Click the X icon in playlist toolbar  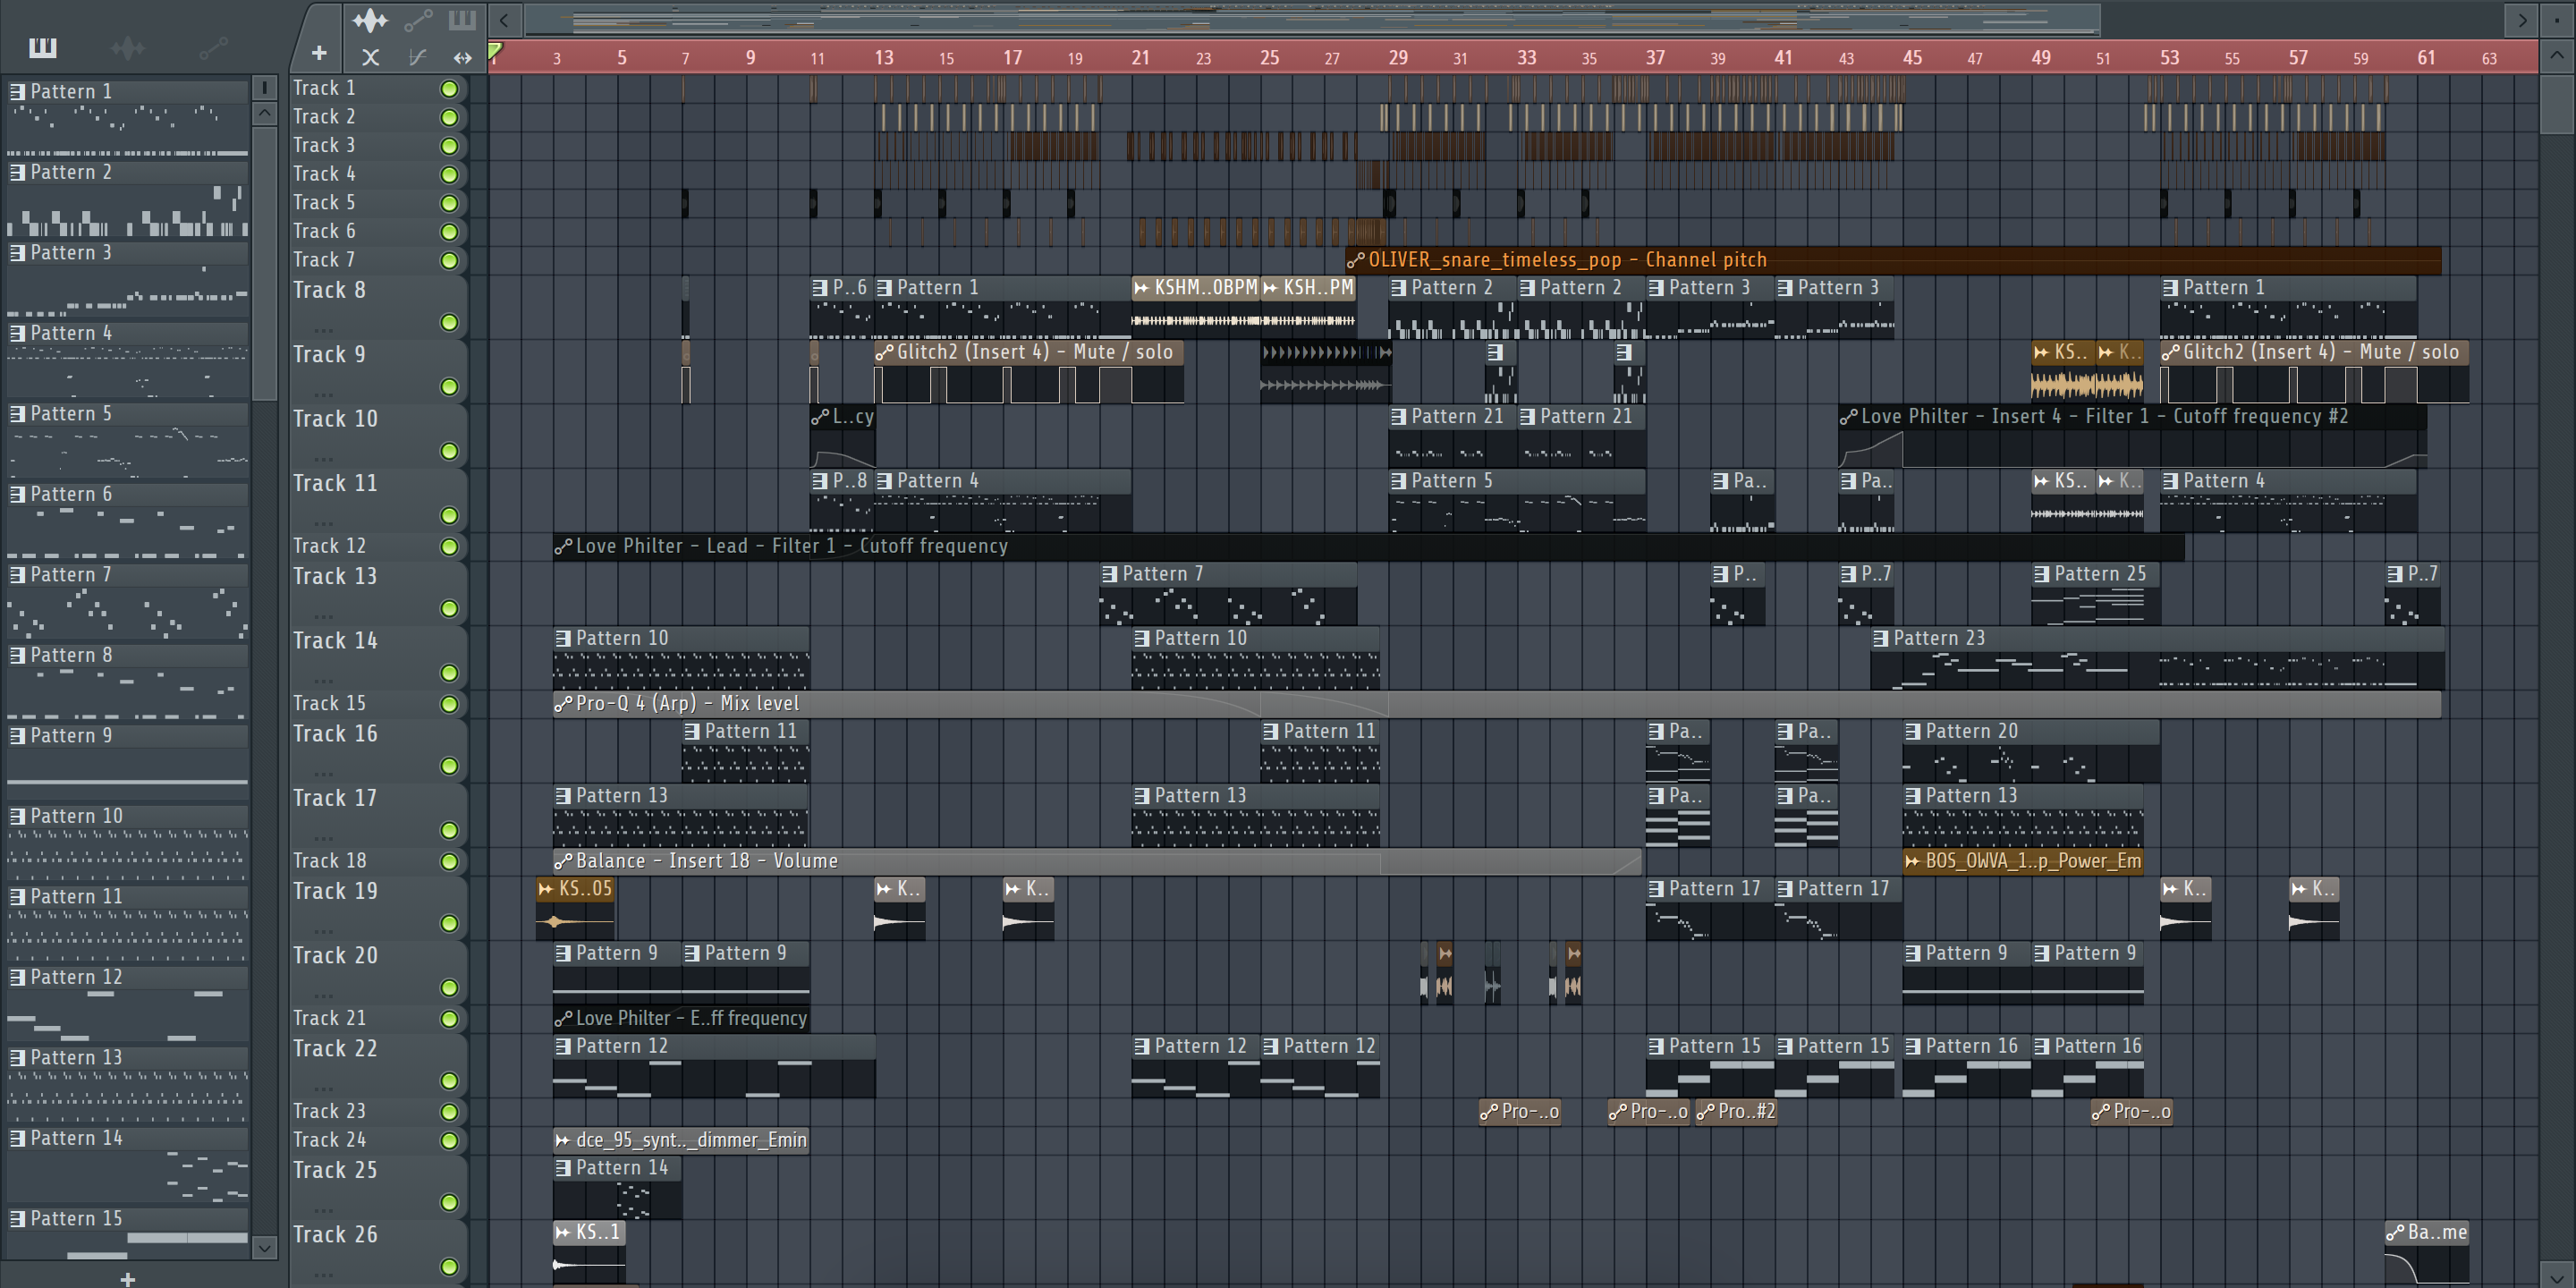coord(370,57)
